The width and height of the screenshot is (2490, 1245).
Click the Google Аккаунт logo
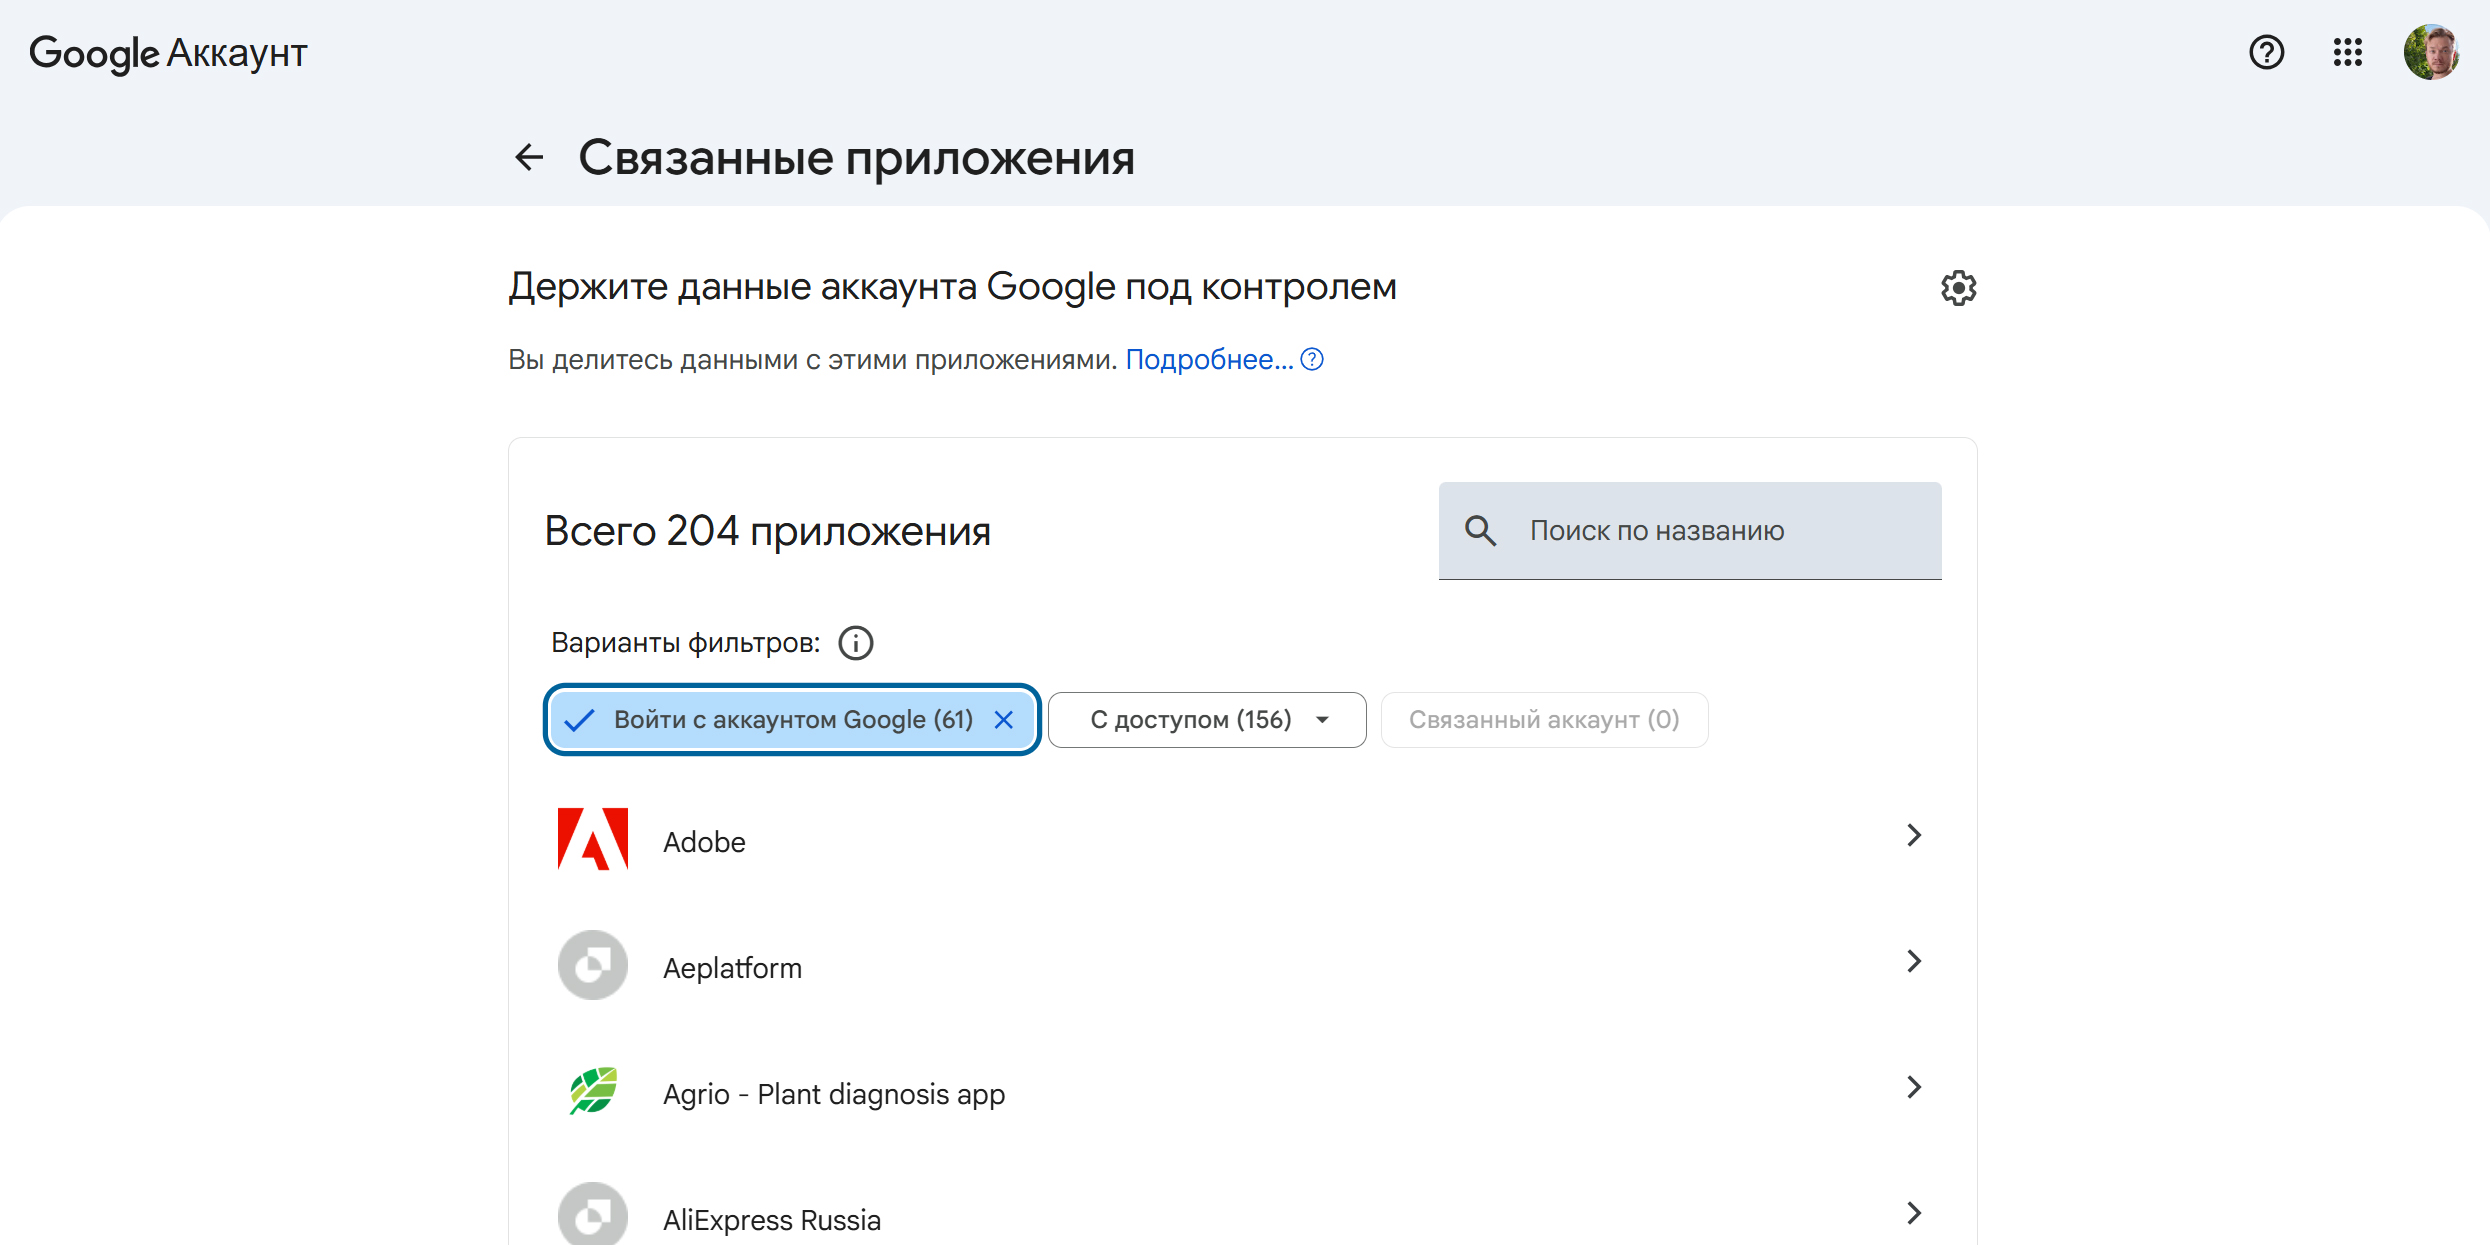(168, 53)
